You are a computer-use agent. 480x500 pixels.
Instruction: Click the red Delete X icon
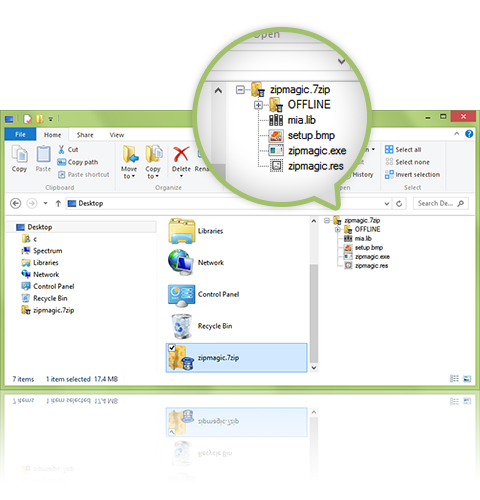pyautogui.click(x=181, y=155)
